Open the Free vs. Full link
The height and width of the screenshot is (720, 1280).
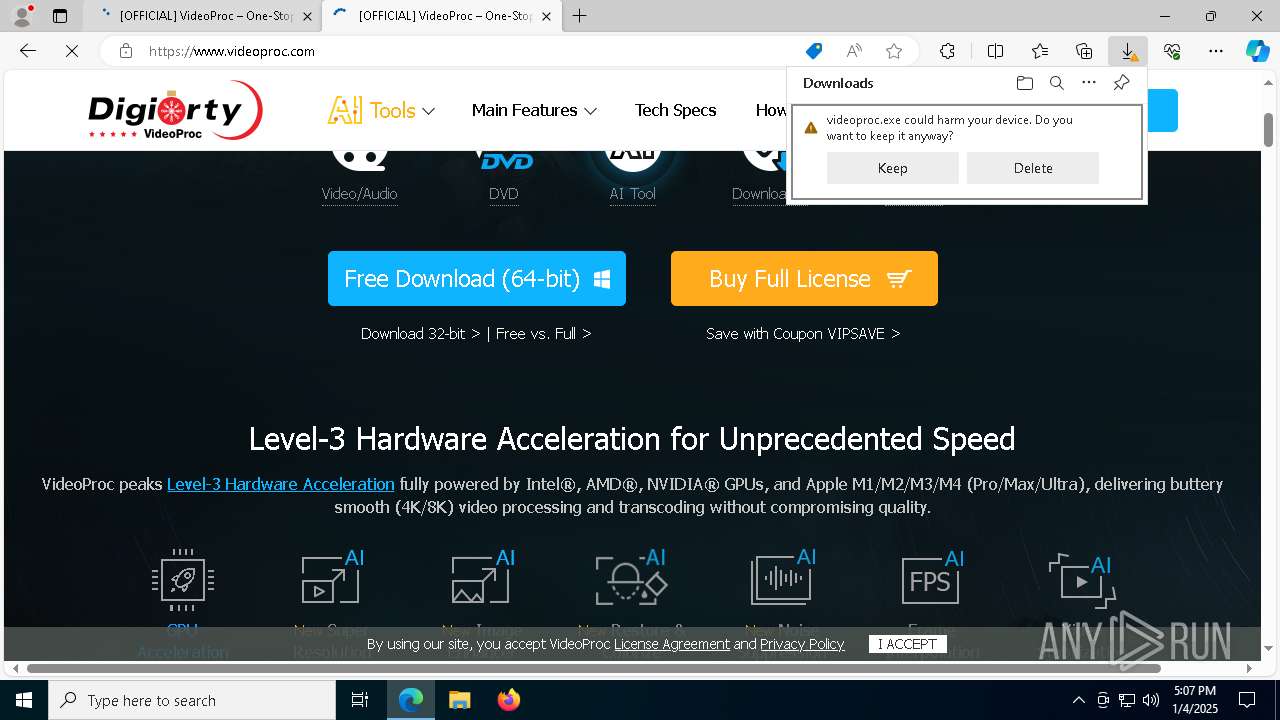pyautogui.click(x=543, y=334)
